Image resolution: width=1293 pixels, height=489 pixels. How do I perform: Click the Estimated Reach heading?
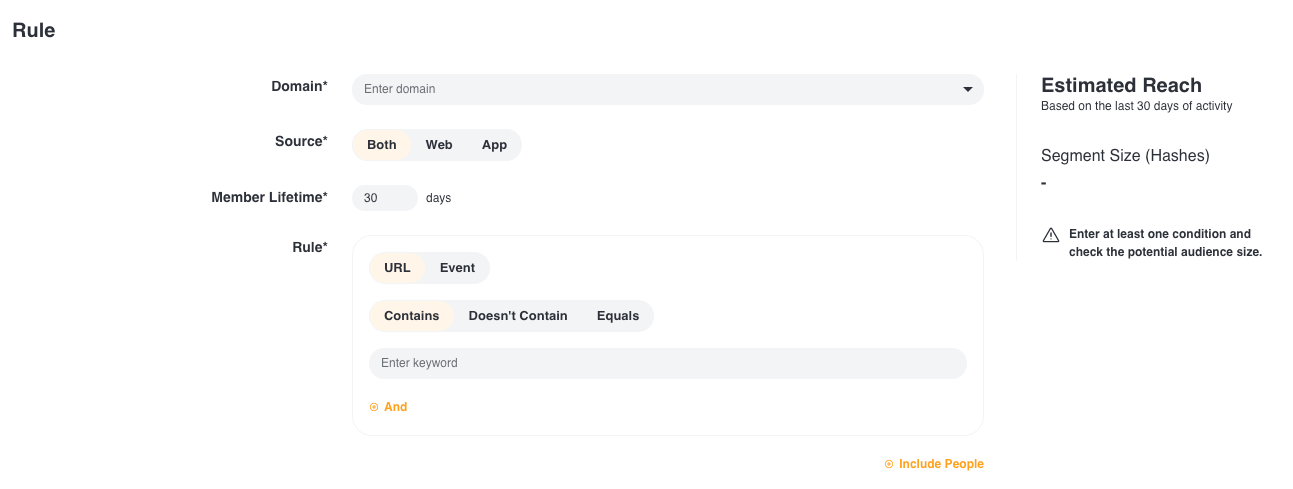[1121, 85]
